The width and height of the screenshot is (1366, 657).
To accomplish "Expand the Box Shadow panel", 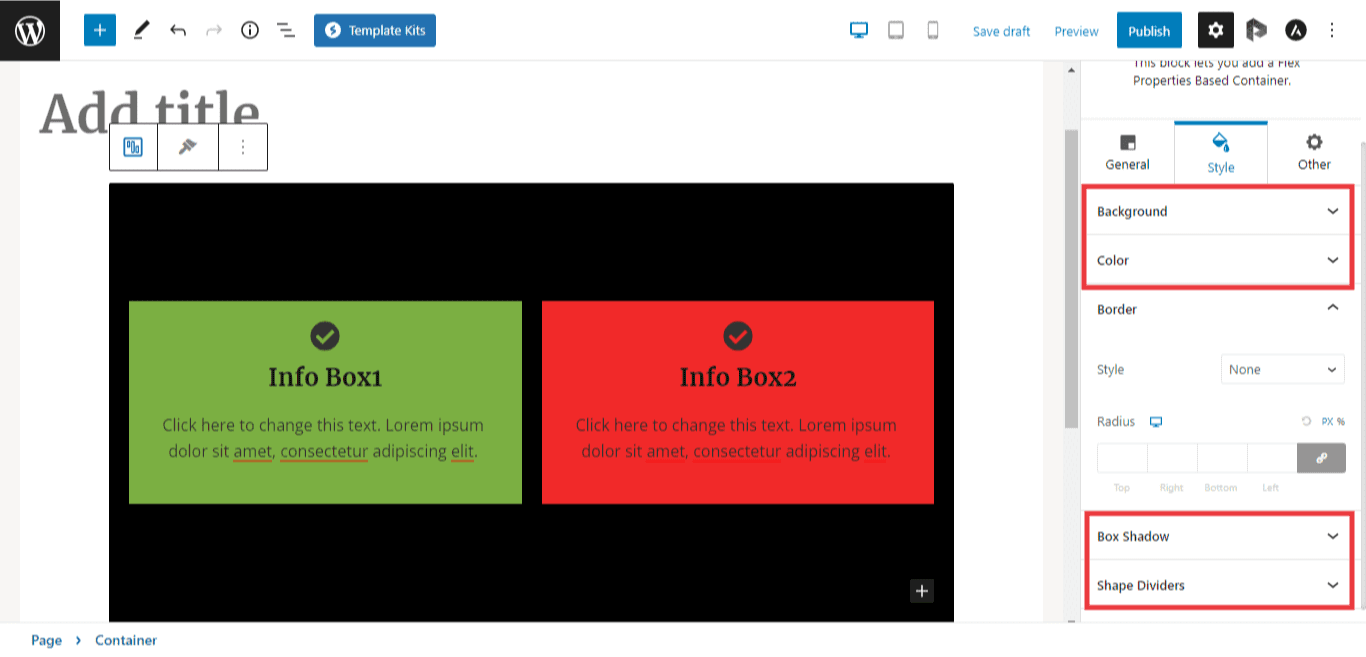I will (x=1219, y=536).
